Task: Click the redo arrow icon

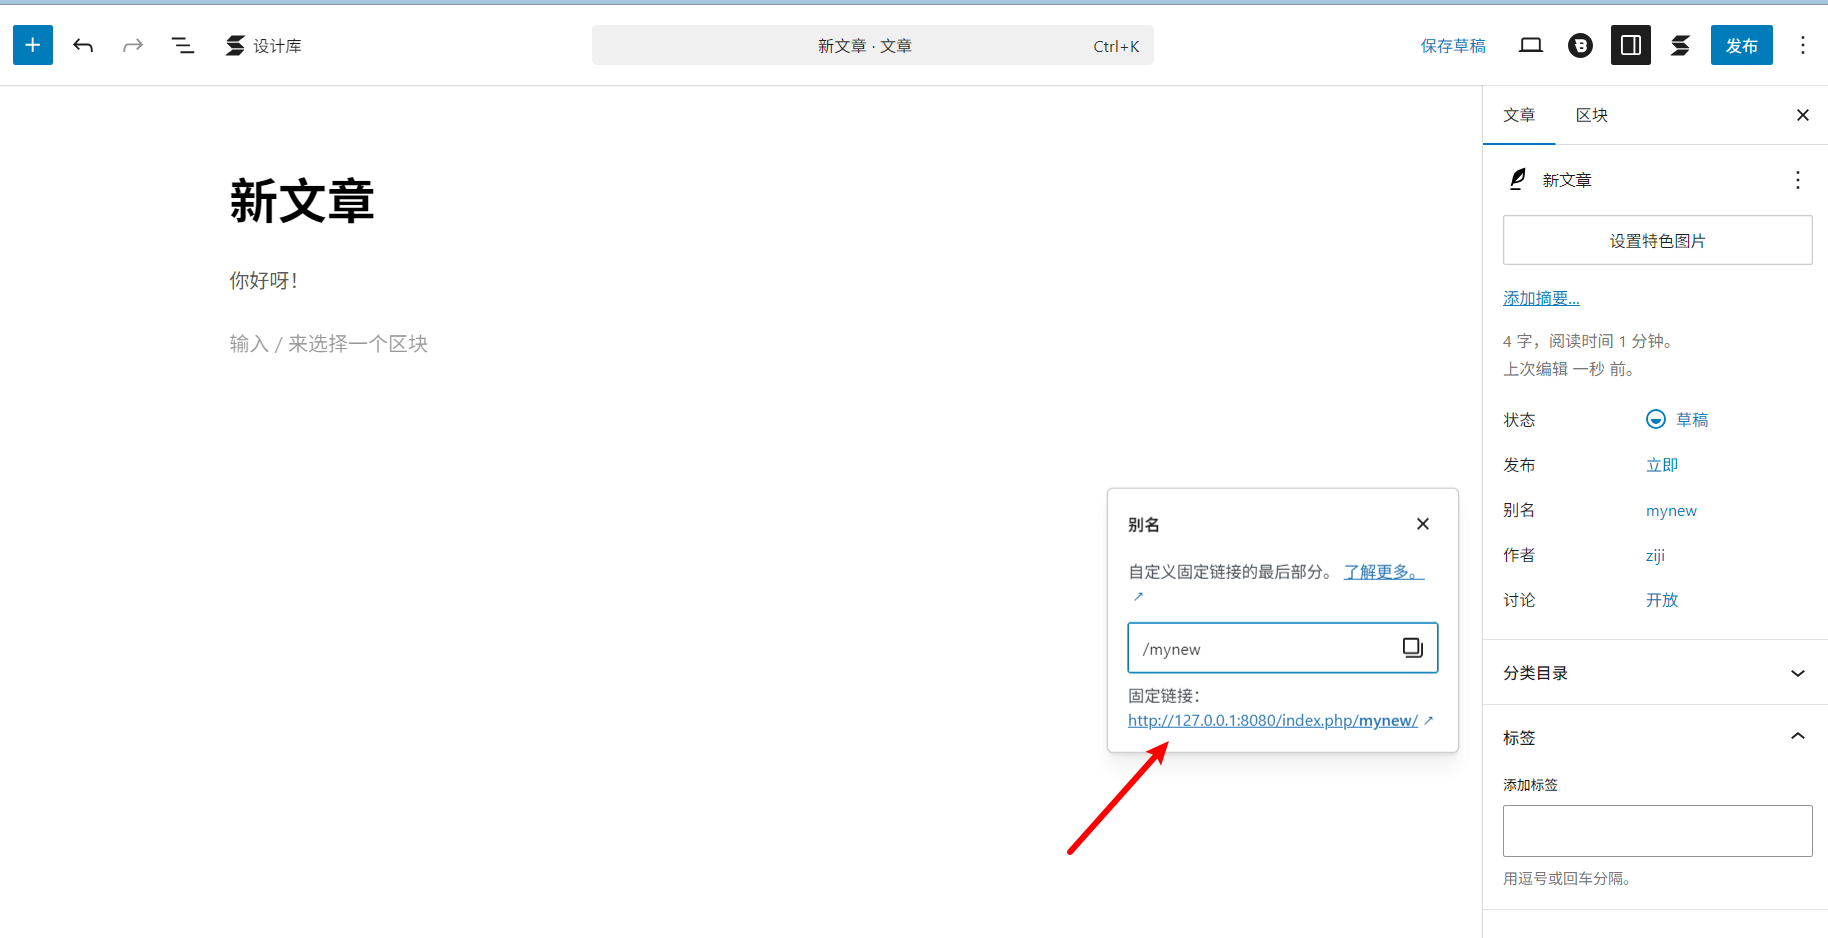Action: pyautogui.click(x=133, y=45)
